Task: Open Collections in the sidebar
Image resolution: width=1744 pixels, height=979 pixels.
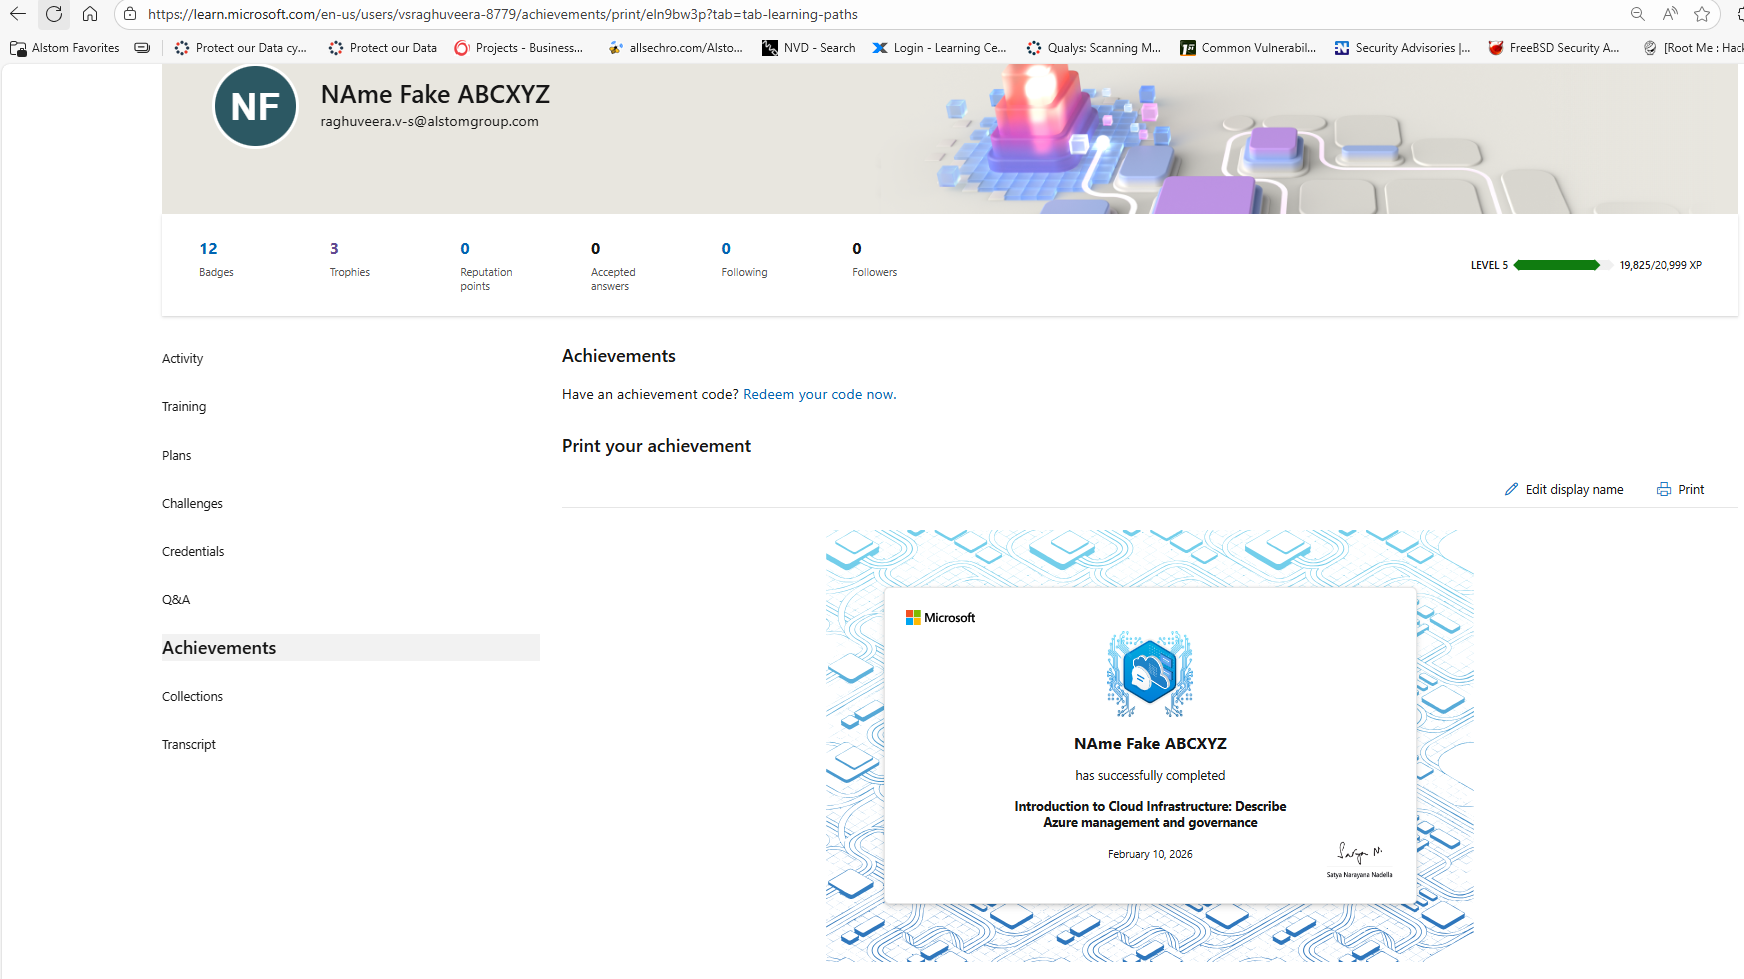Action: [x=193, y=697]
